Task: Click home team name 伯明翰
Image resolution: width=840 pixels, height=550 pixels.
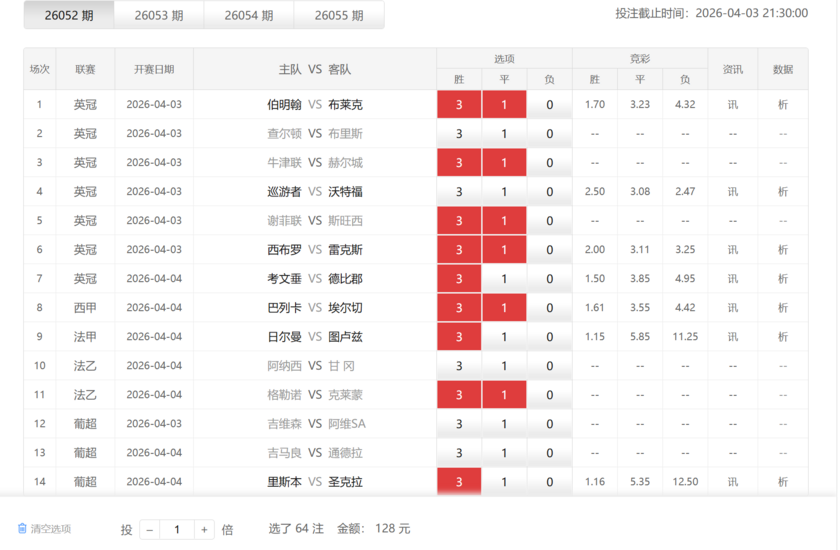Action: (284, 104)
